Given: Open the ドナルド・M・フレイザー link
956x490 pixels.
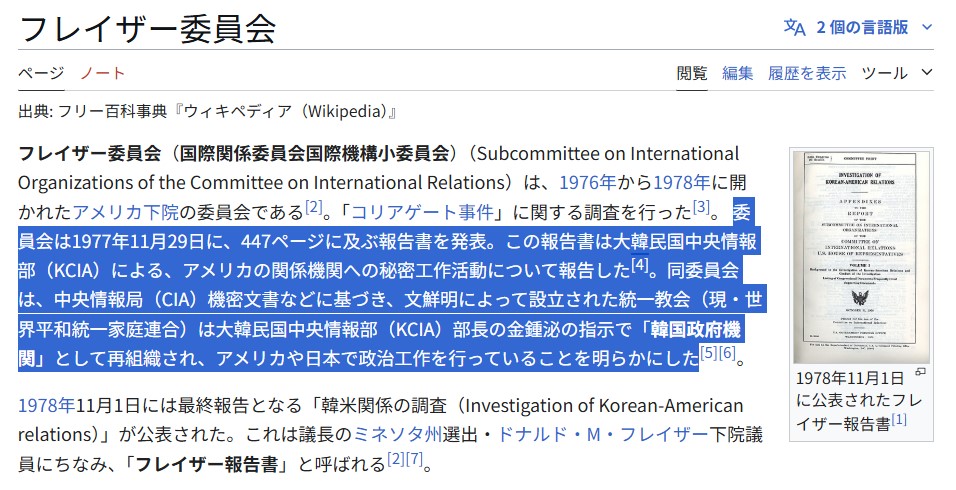Looking at the screenshot, I should point(604,435).
